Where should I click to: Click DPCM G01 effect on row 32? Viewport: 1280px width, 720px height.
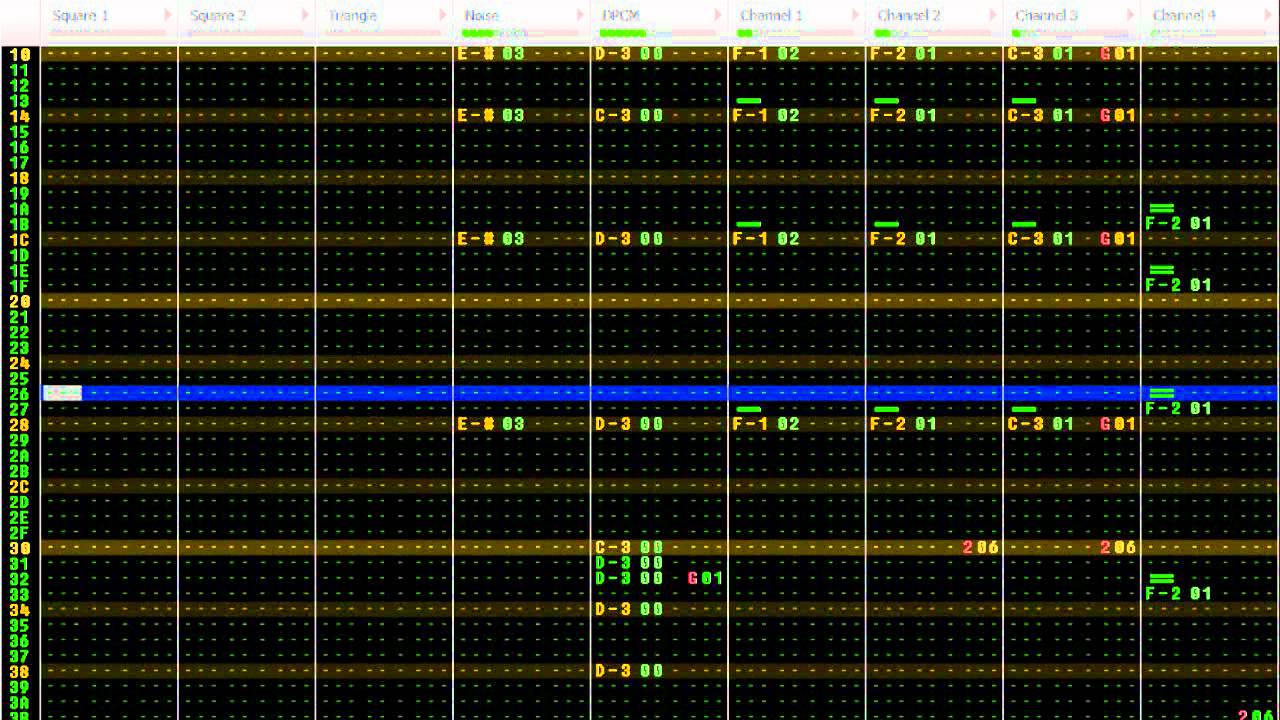point(705,578)
